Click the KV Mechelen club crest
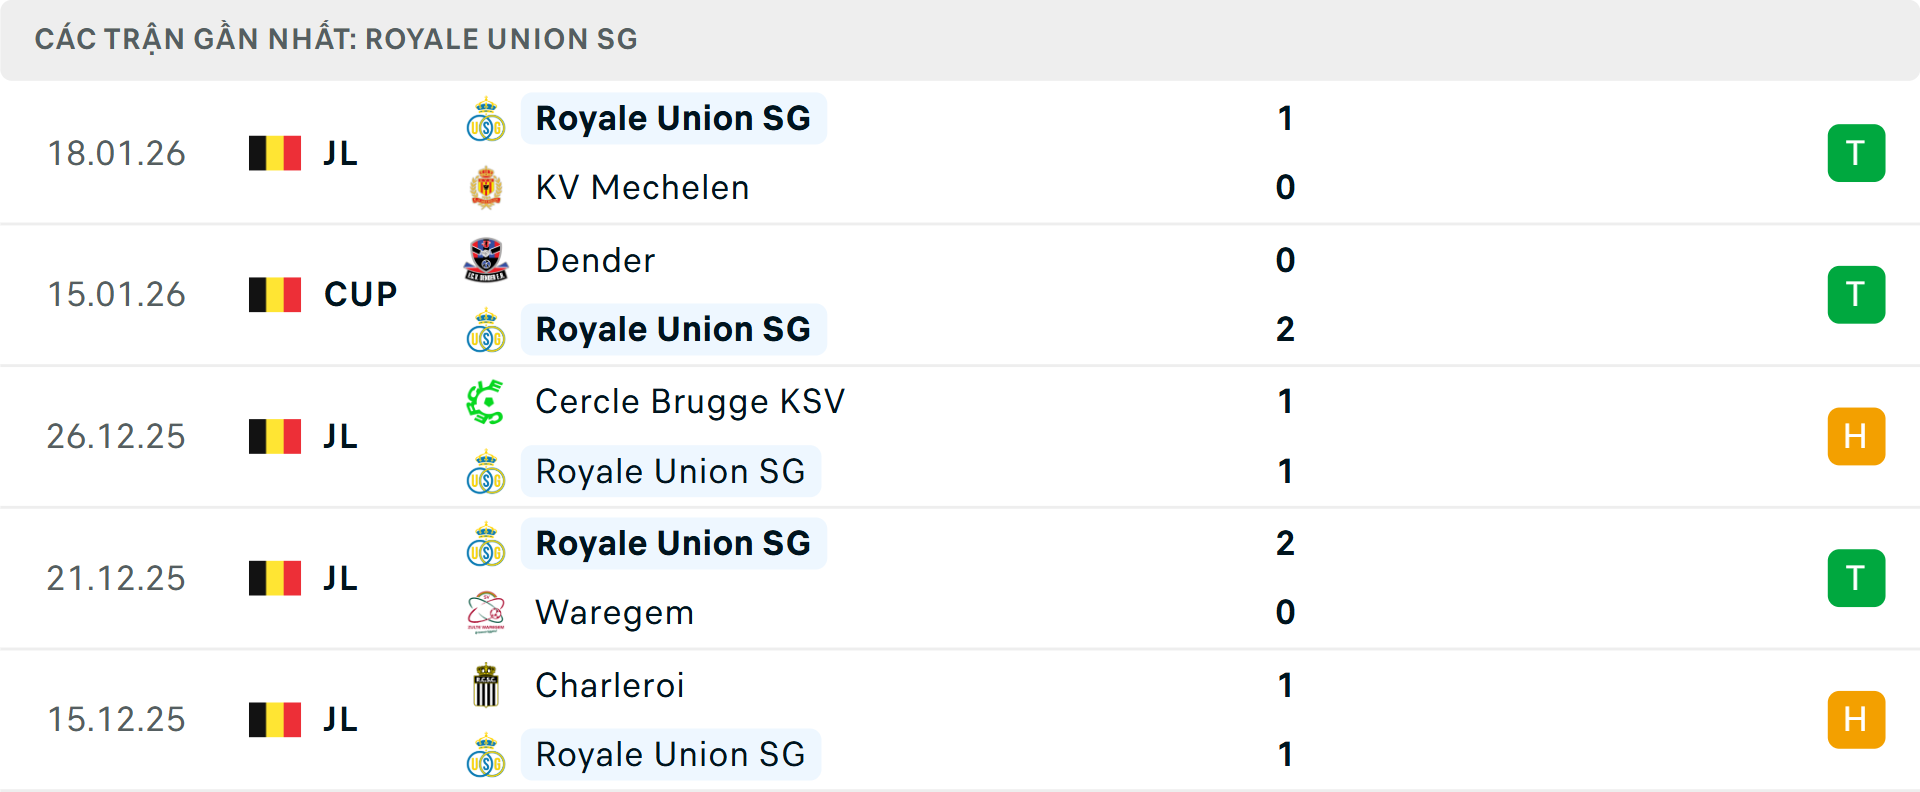Screen dimensions: 1920x792 pyautogui.click(x=486, y=188)
